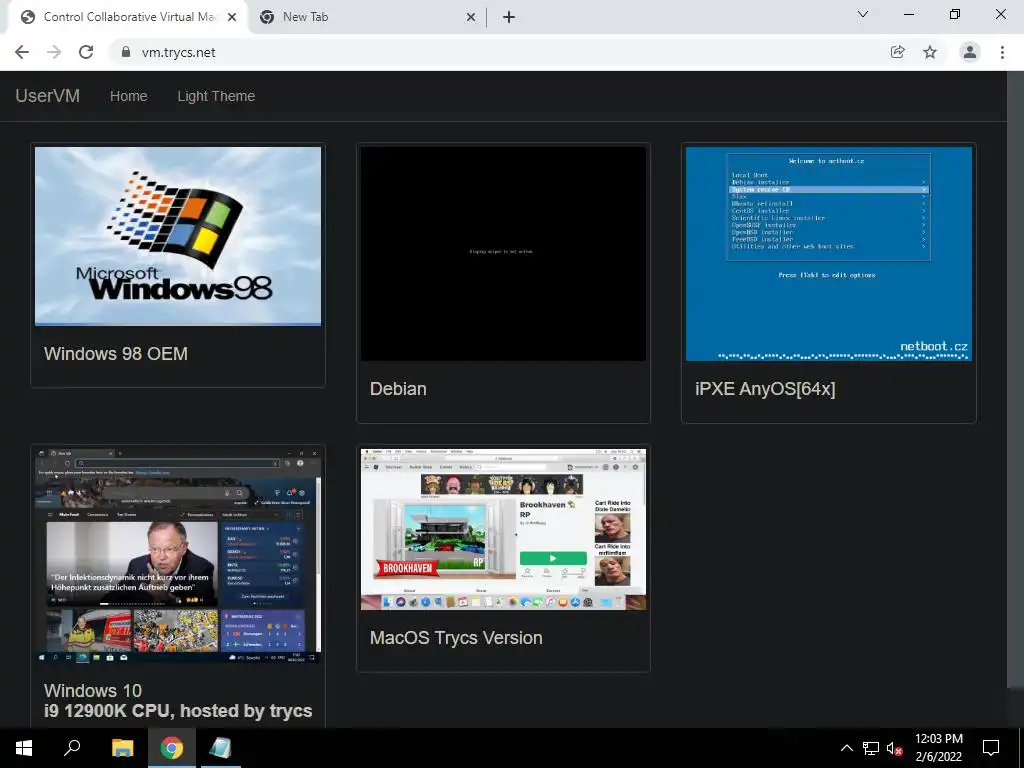Click the muted volume tray icon
1024x768 pixels.
pos(895,748)
